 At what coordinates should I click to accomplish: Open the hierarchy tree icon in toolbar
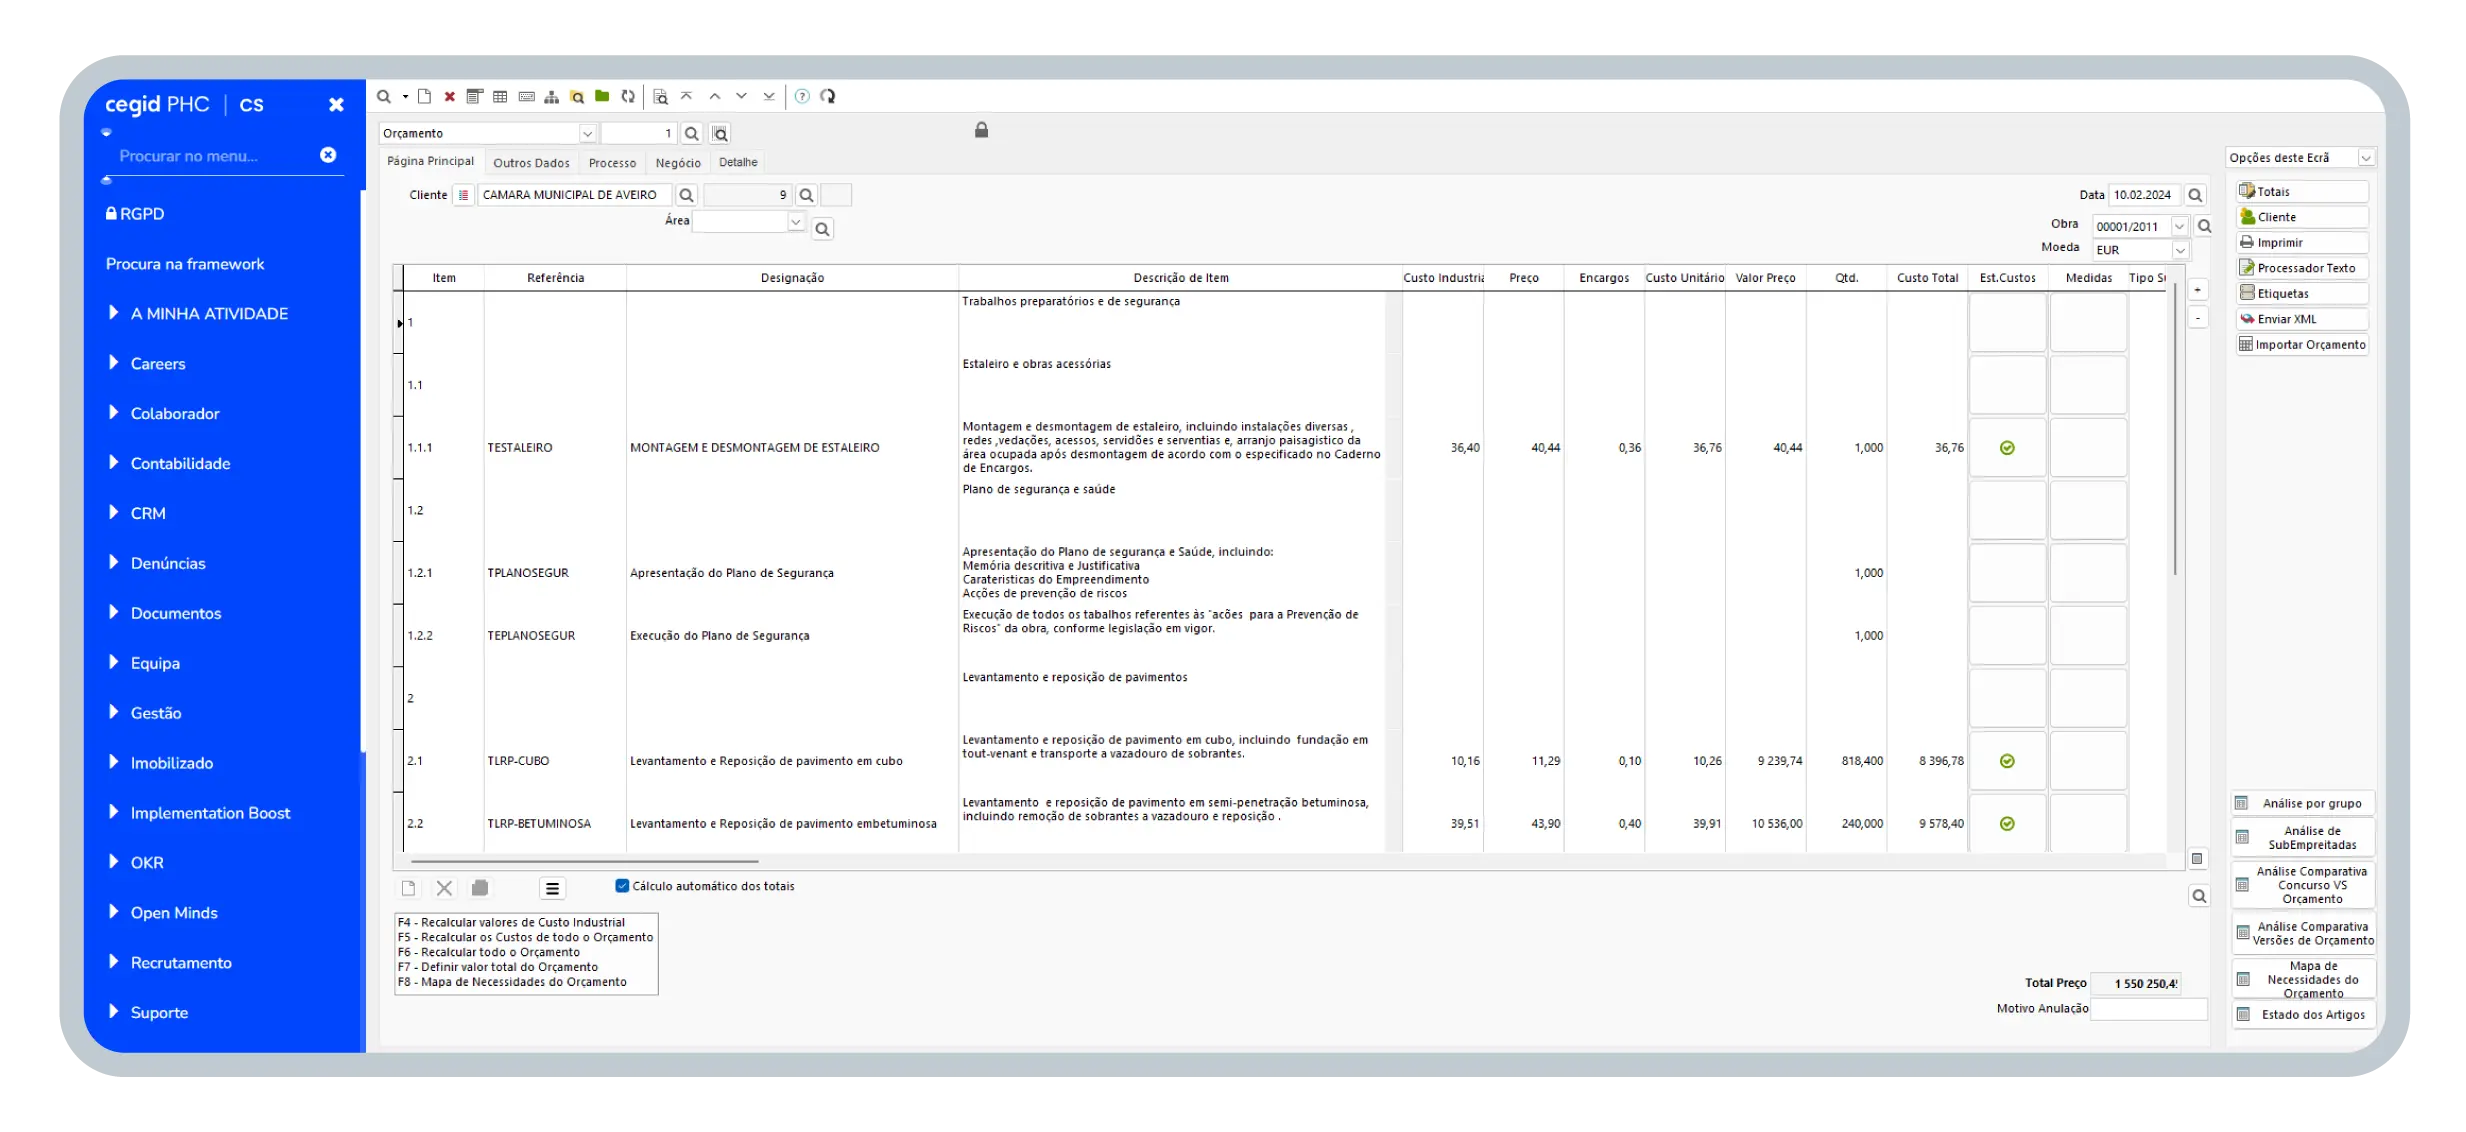pyautogui.click(x=552, y=97)
